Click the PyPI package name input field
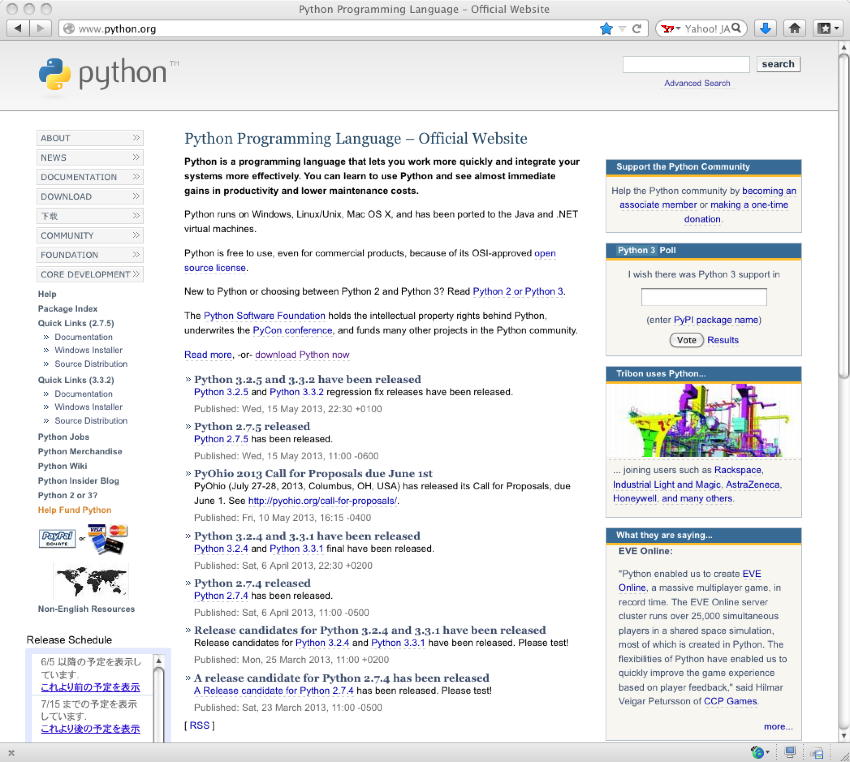The height and width of the screenshot is (762, 850). point(704,297)
